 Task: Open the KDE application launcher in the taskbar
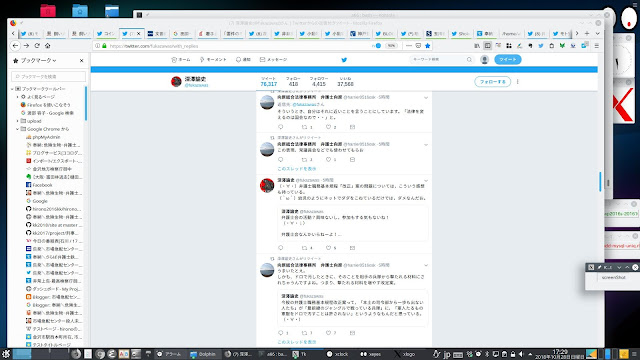point(6,354)
